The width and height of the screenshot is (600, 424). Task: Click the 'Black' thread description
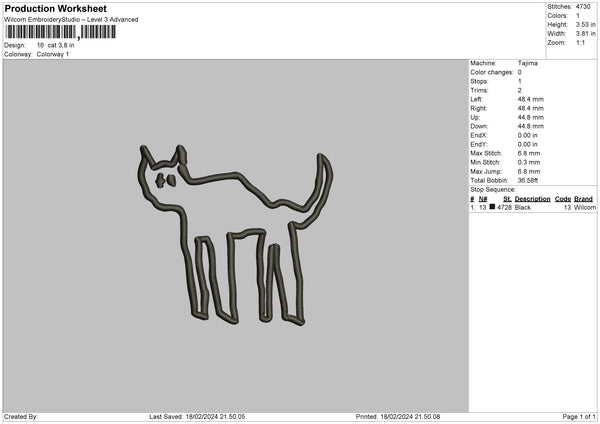523,207
